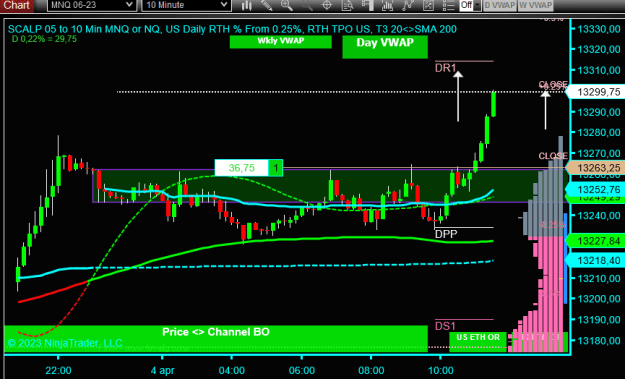Click the 06:00 time axis label
This screenshot has width=625, height=379.
(x=302, y=370)
